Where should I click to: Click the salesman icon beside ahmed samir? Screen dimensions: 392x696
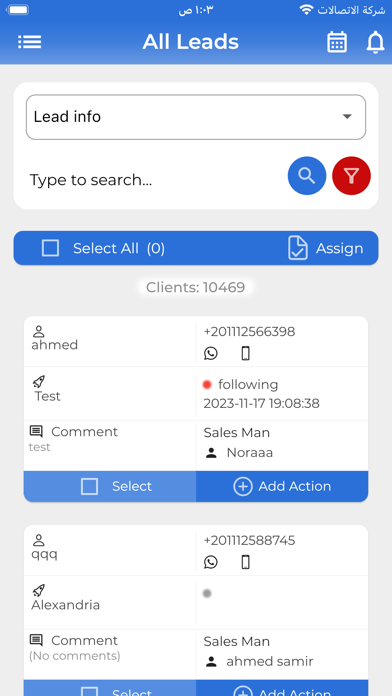point(211,662)
